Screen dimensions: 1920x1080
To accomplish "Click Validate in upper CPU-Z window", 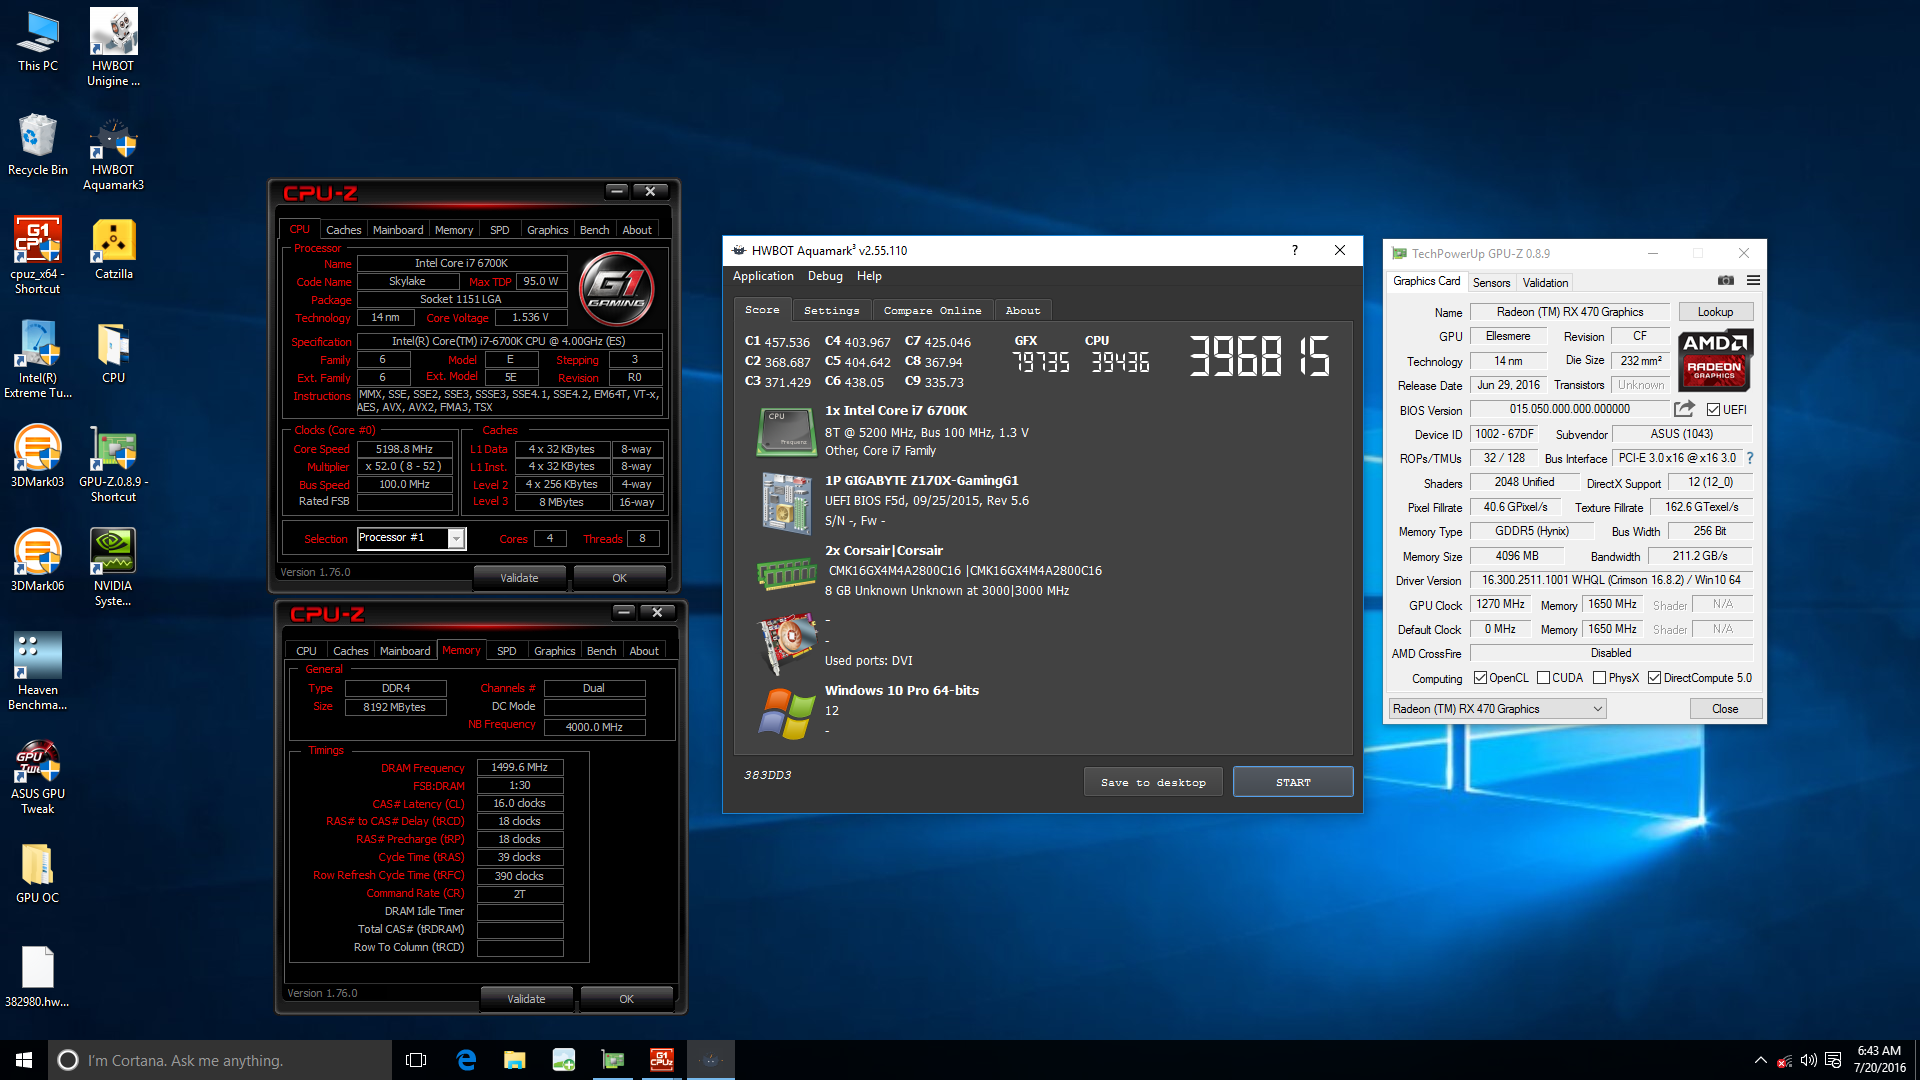I will pyautogui.click(x=519, y=578).
